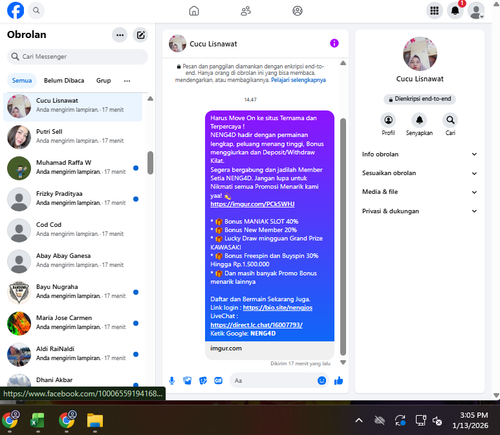Click the conversation list scrollbar thumb

150,163
